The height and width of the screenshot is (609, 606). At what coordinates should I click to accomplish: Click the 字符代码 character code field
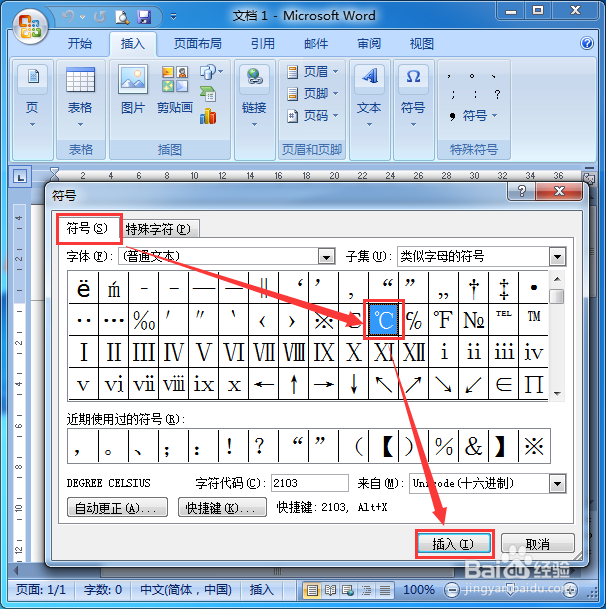pyautogui.click(x=310, y=483)
